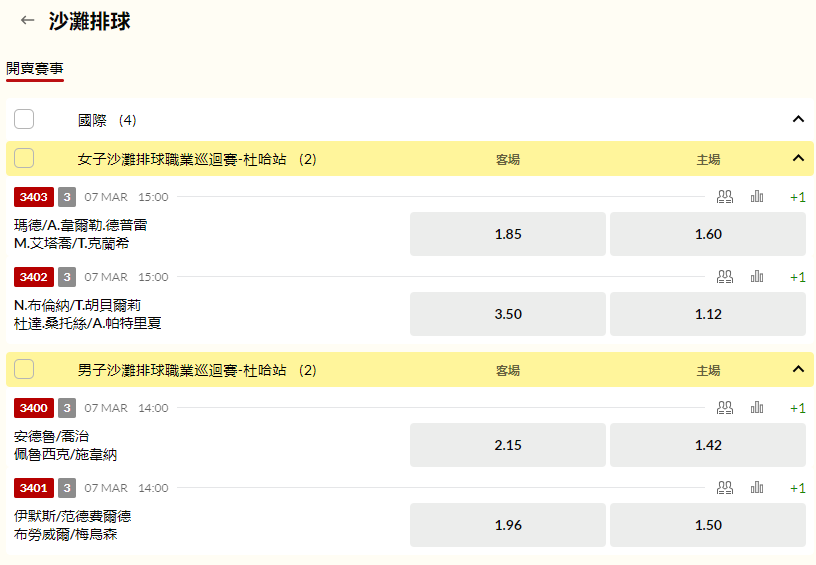The image size is (816, 565).
Task: Open statistics chart icon for match 3401
Action: point(757,488)
